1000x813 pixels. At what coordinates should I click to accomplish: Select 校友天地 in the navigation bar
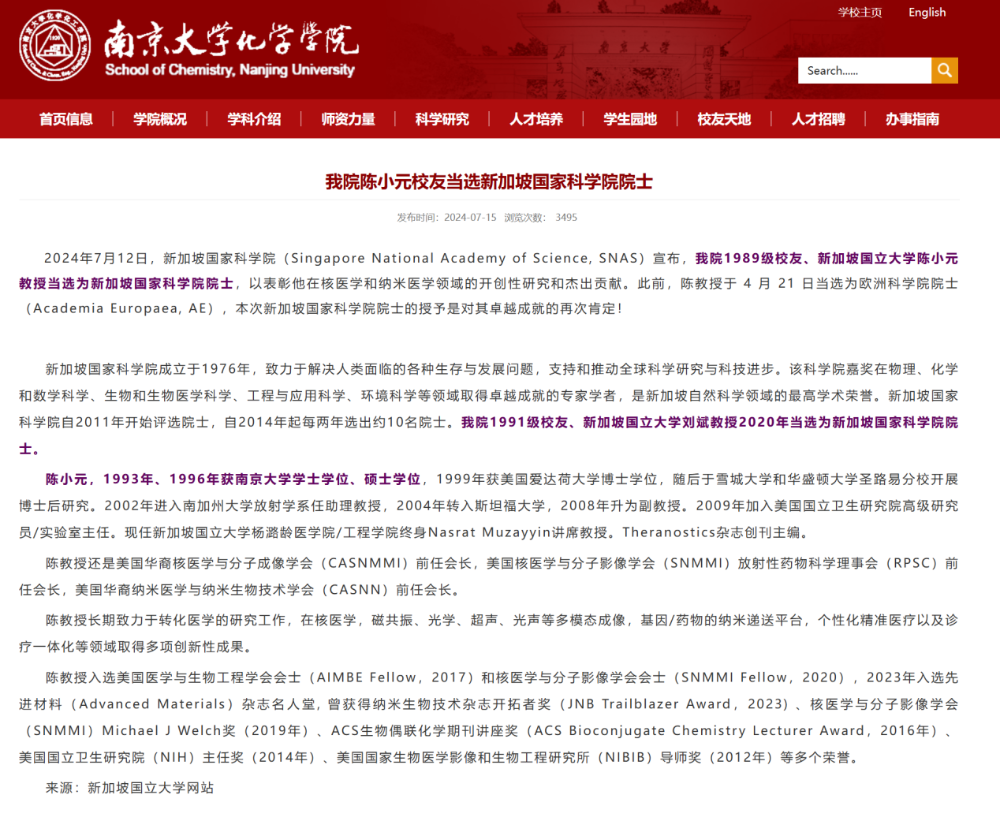tap(724, 119)
